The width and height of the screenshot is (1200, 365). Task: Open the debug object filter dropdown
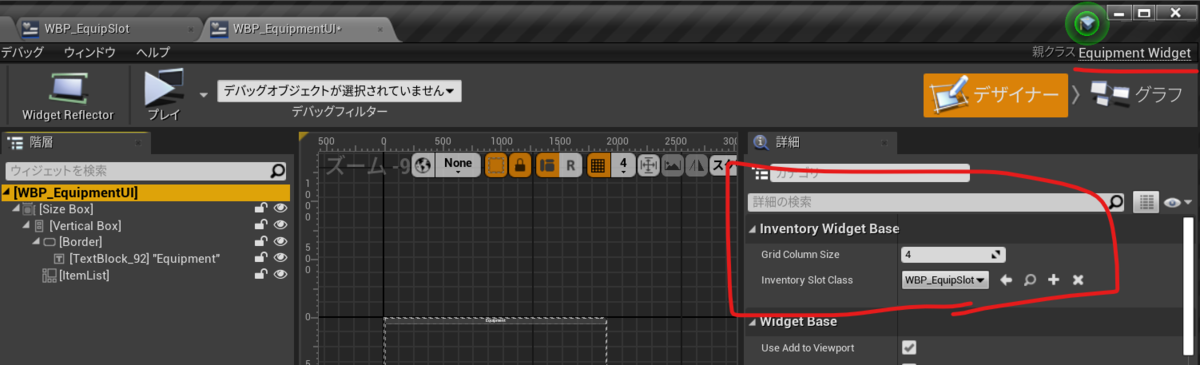click(x=338, y=90)
